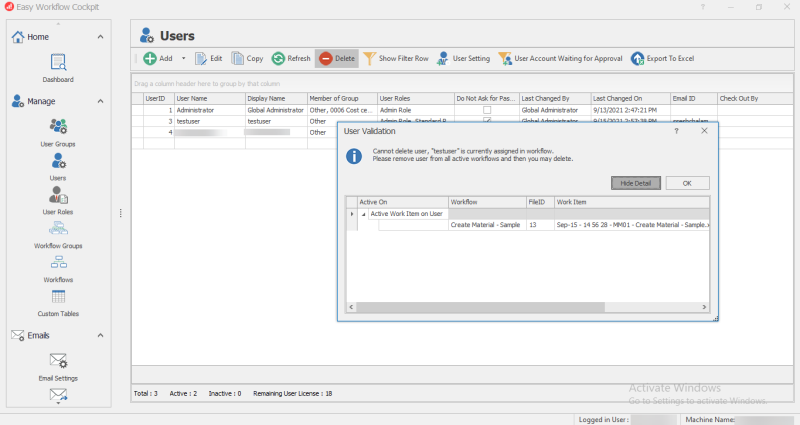This screenshot has width=800, height=425.
Task: Open the Add button dropdown arrow
Action: 183,59
